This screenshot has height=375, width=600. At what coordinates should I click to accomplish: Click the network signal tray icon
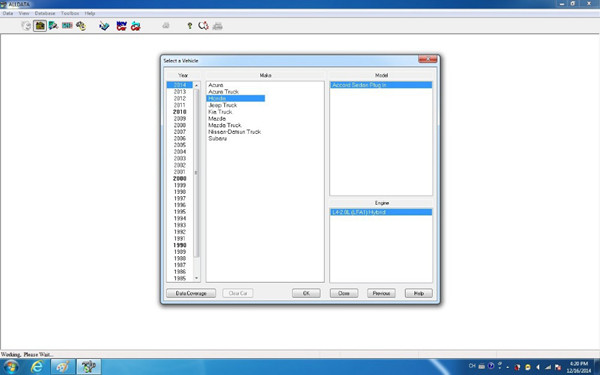pos(548,367)
